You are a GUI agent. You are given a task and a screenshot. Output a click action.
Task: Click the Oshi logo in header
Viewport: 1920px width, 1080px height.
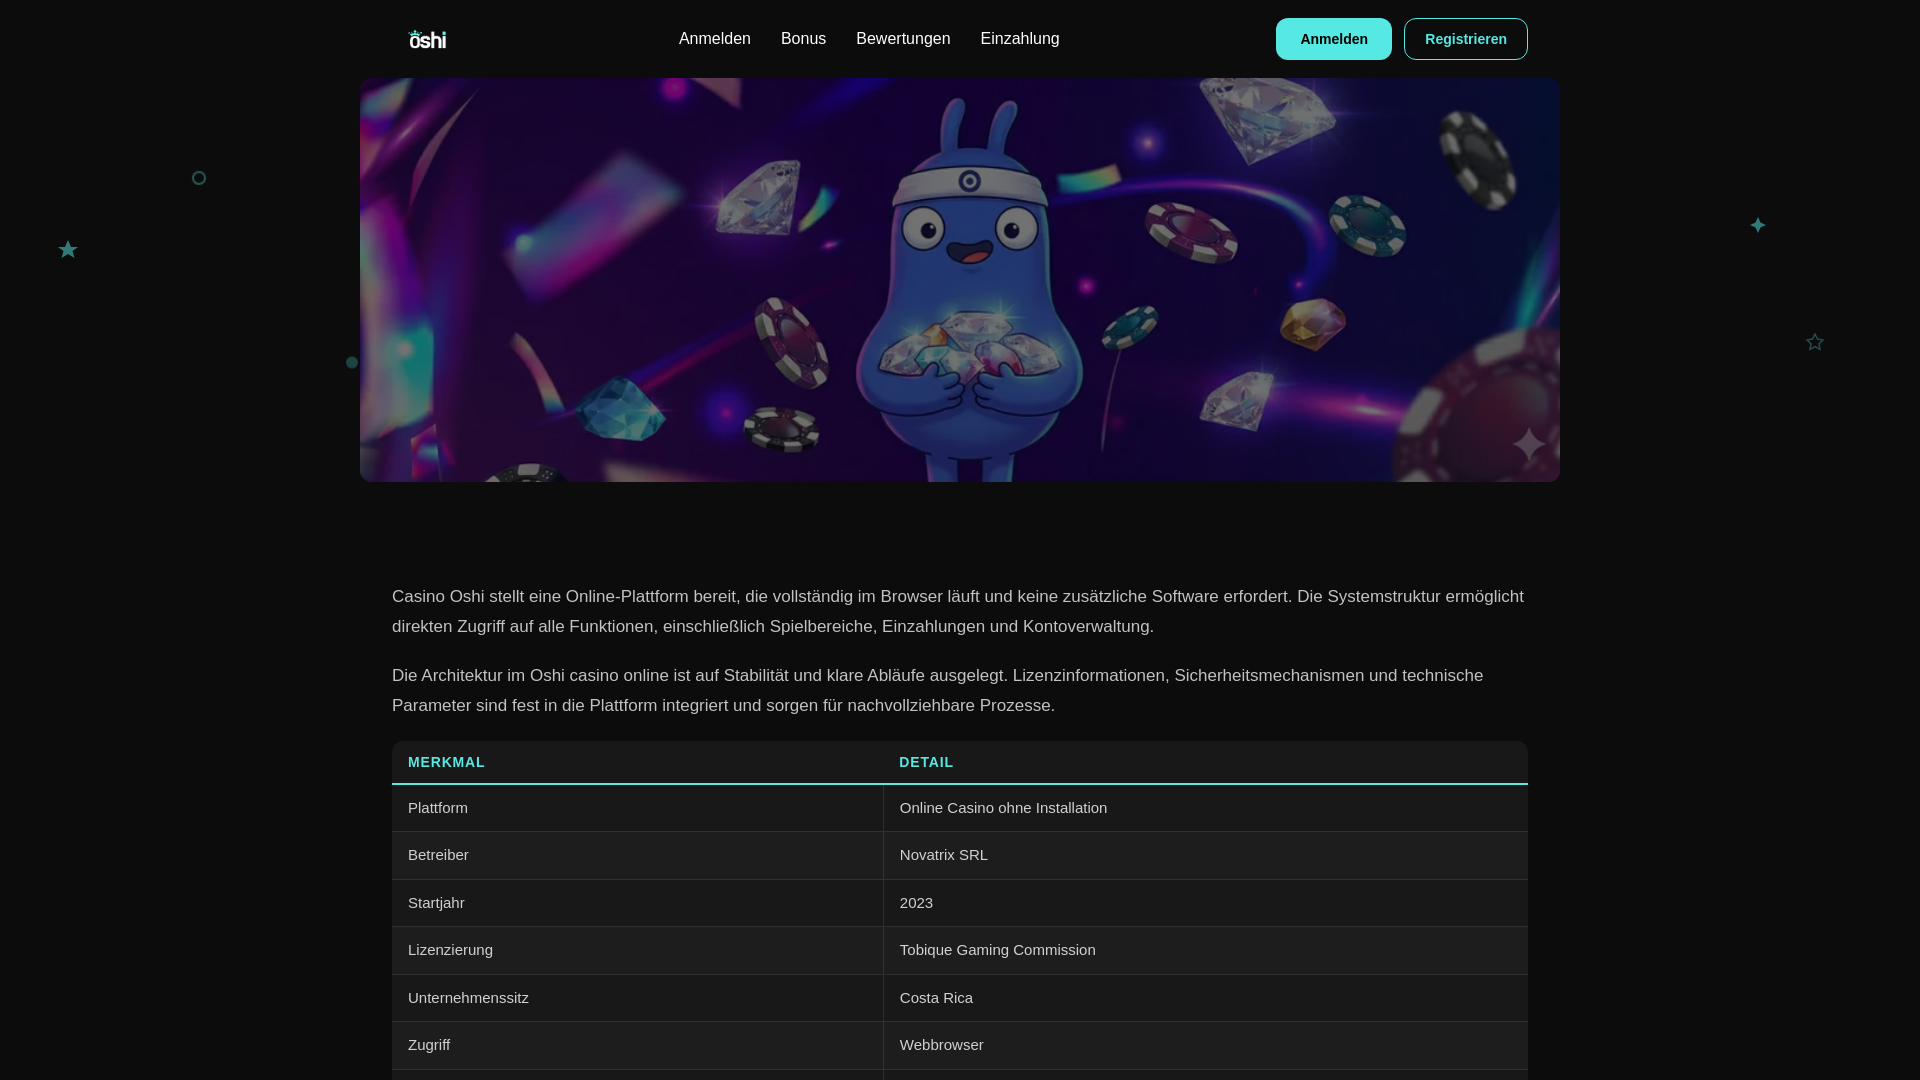[x=427, y=39]
